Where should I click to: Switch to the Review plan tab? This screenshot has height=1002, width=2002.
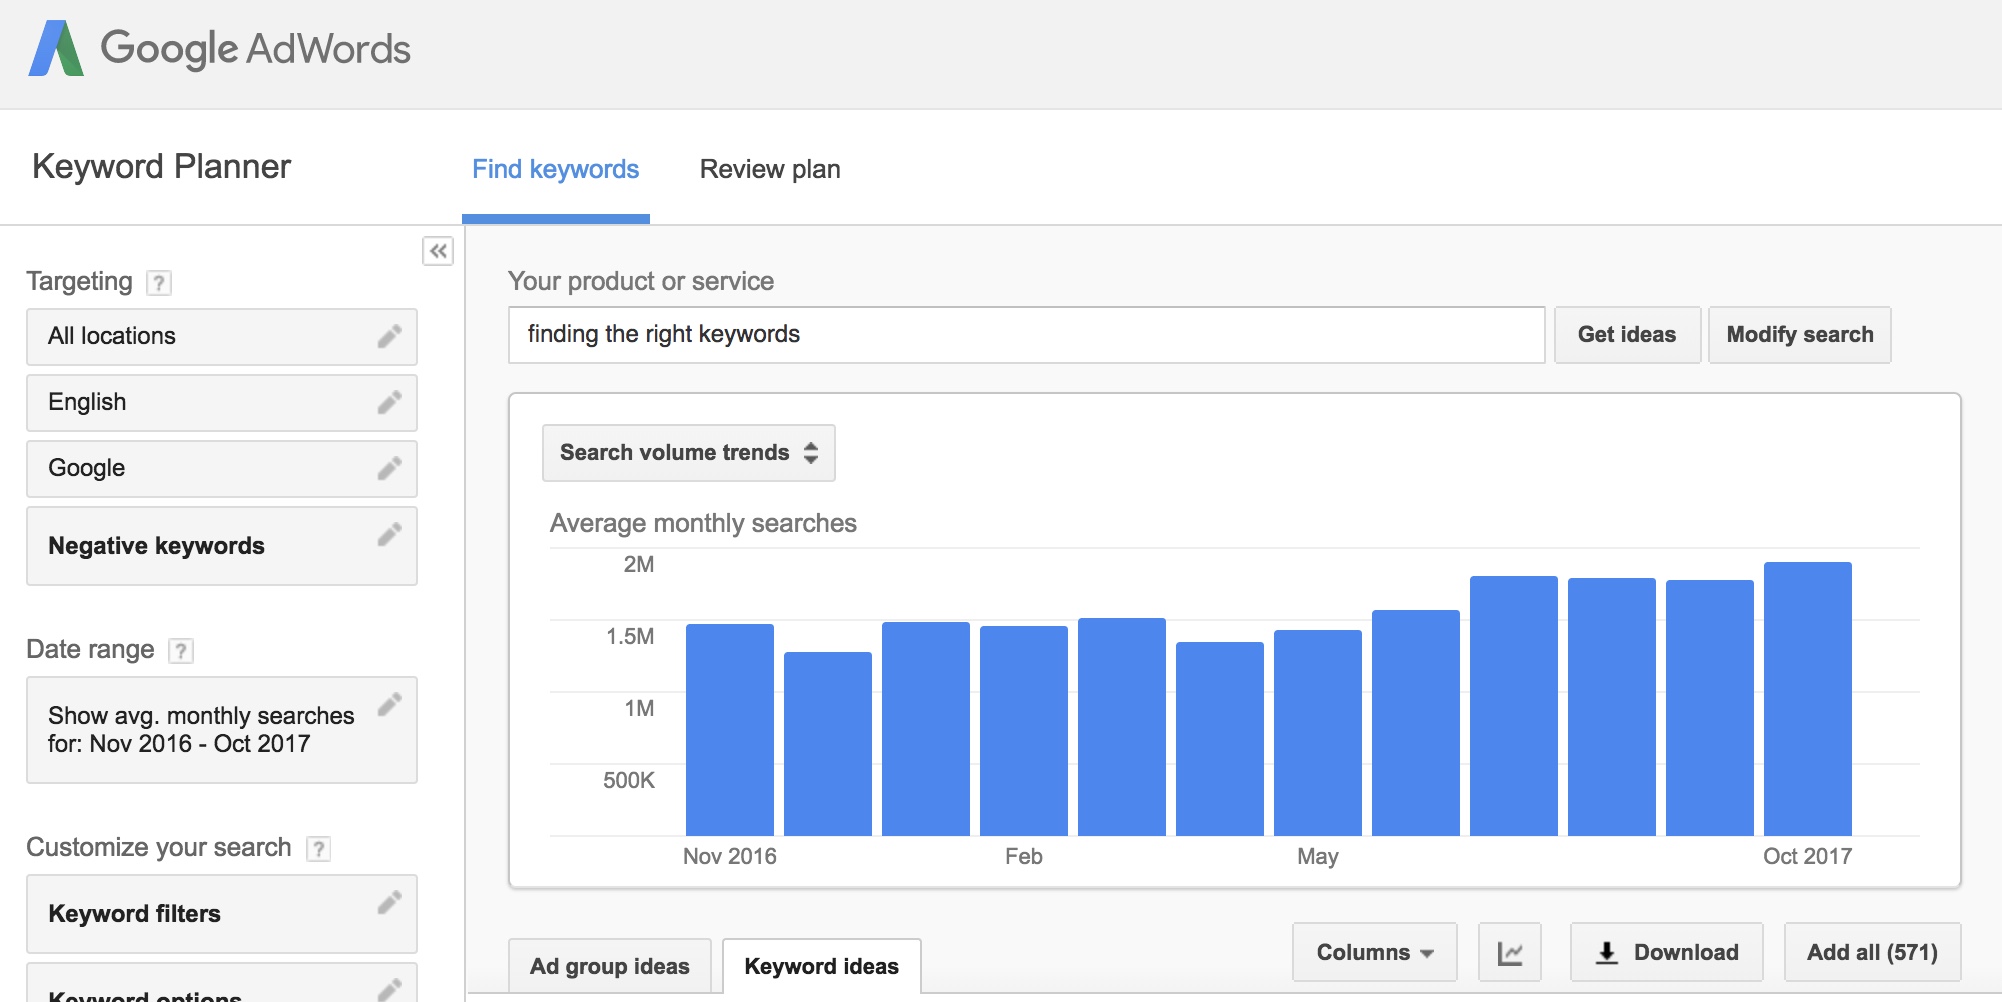point(770,169)
